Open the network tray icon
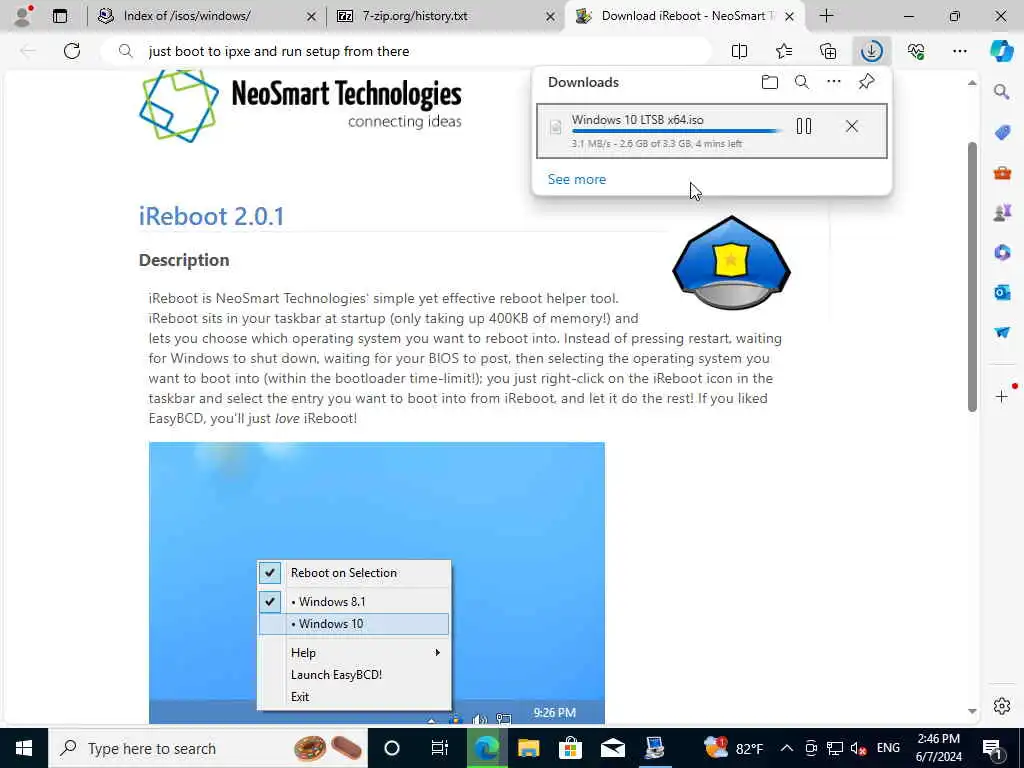1024x768 pixels. (834, 748)
